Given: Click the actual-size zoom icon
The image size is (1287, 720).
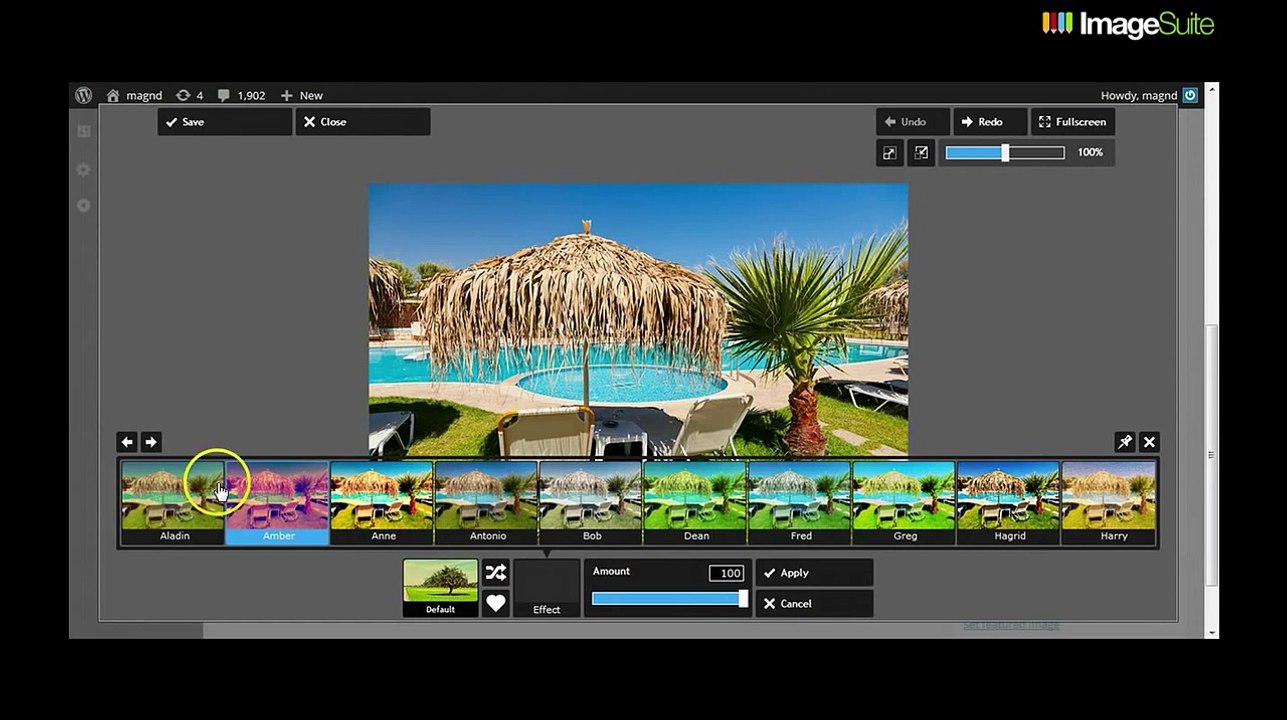Looking at the screenshot, I should coord(921,153).
